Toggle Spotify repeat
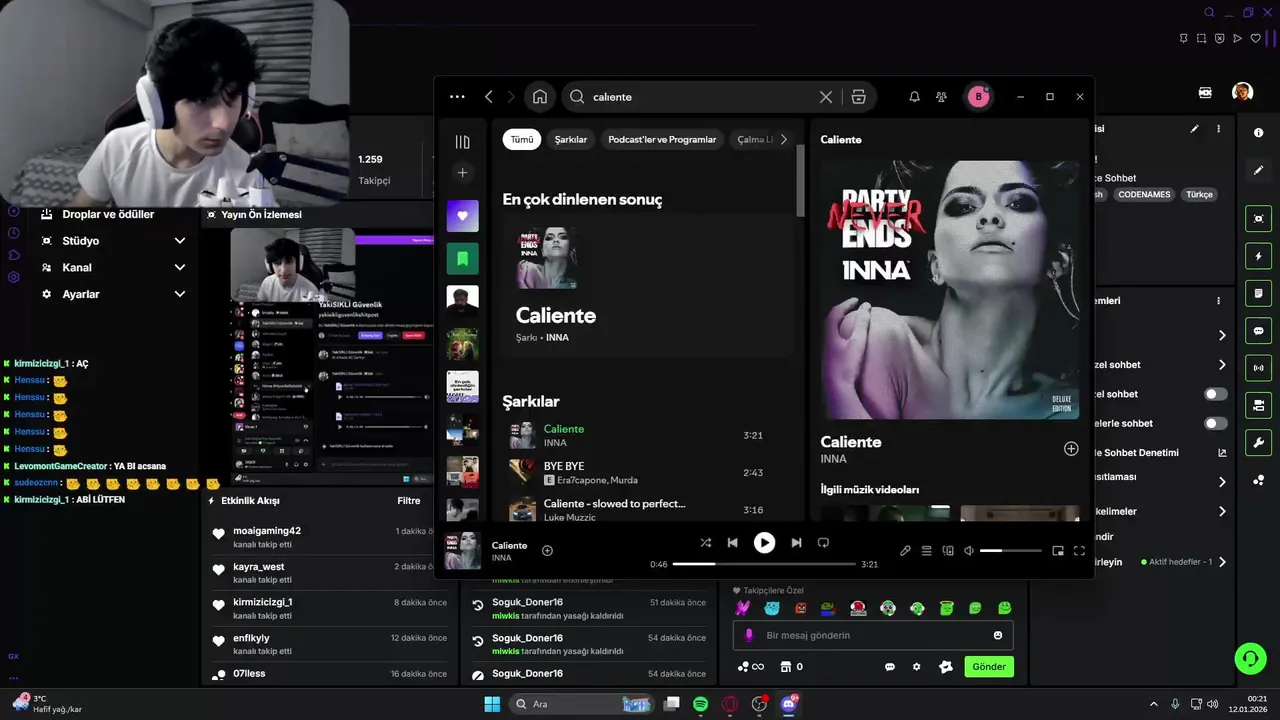This screenshot has width=1280, height=720. (x=823, y=542)
